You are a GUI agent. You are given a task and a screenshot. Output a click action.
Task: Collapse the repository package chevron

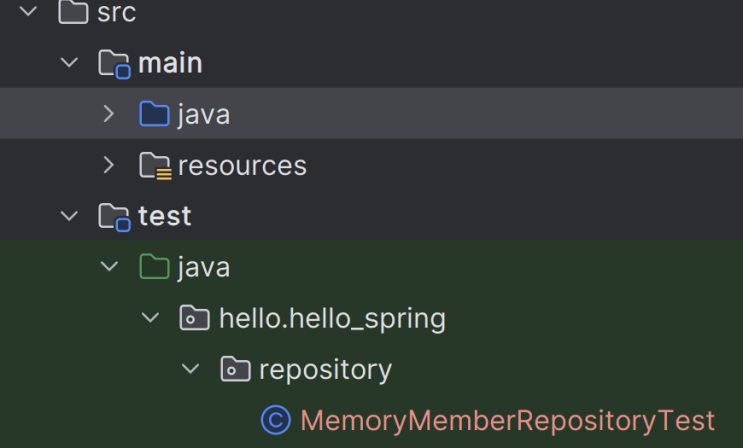tap(190, 370)
